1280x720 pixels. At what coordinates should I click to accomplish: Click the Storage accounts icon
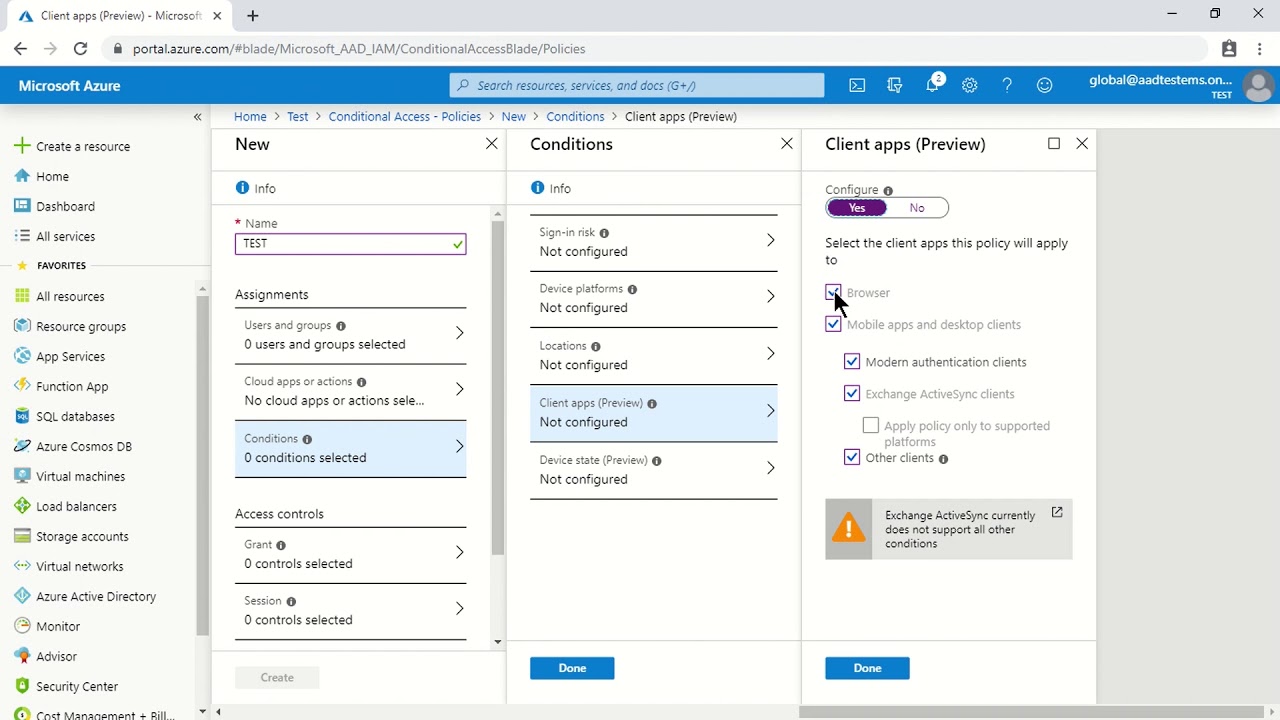[x=22, y=536]
